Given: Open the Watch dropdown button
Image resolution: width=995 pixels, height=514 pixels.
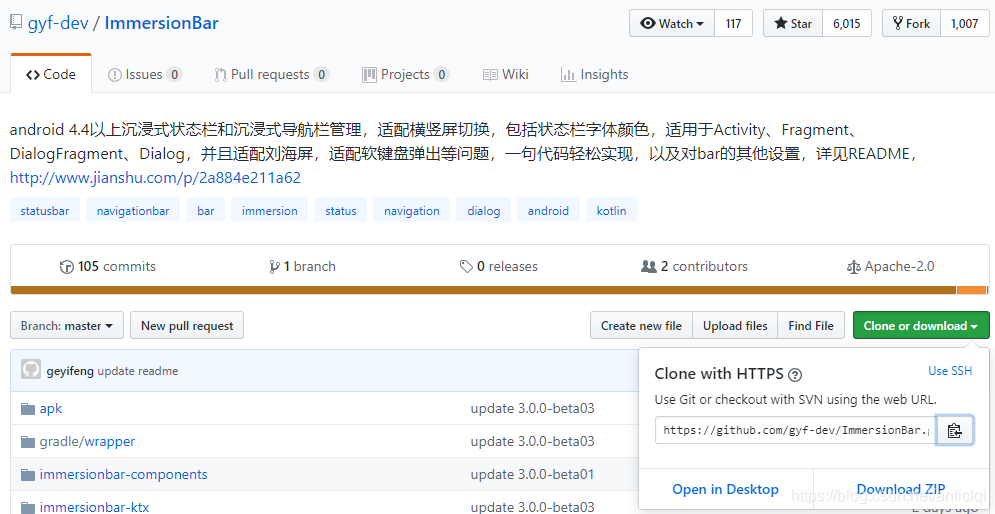Looking at the screenshot, I should point(672,23).
